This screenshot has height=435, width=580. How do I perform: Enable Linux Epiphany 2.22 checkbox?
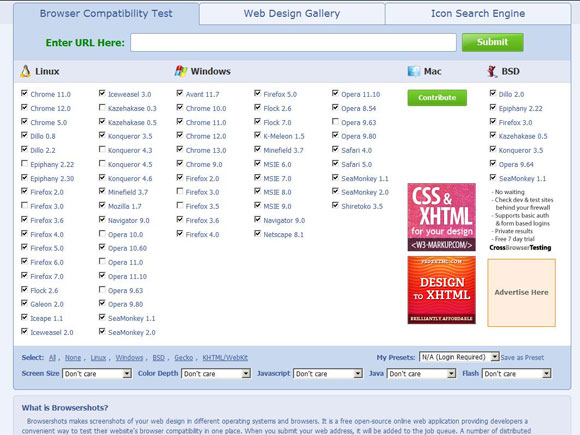tap(24, 163)
